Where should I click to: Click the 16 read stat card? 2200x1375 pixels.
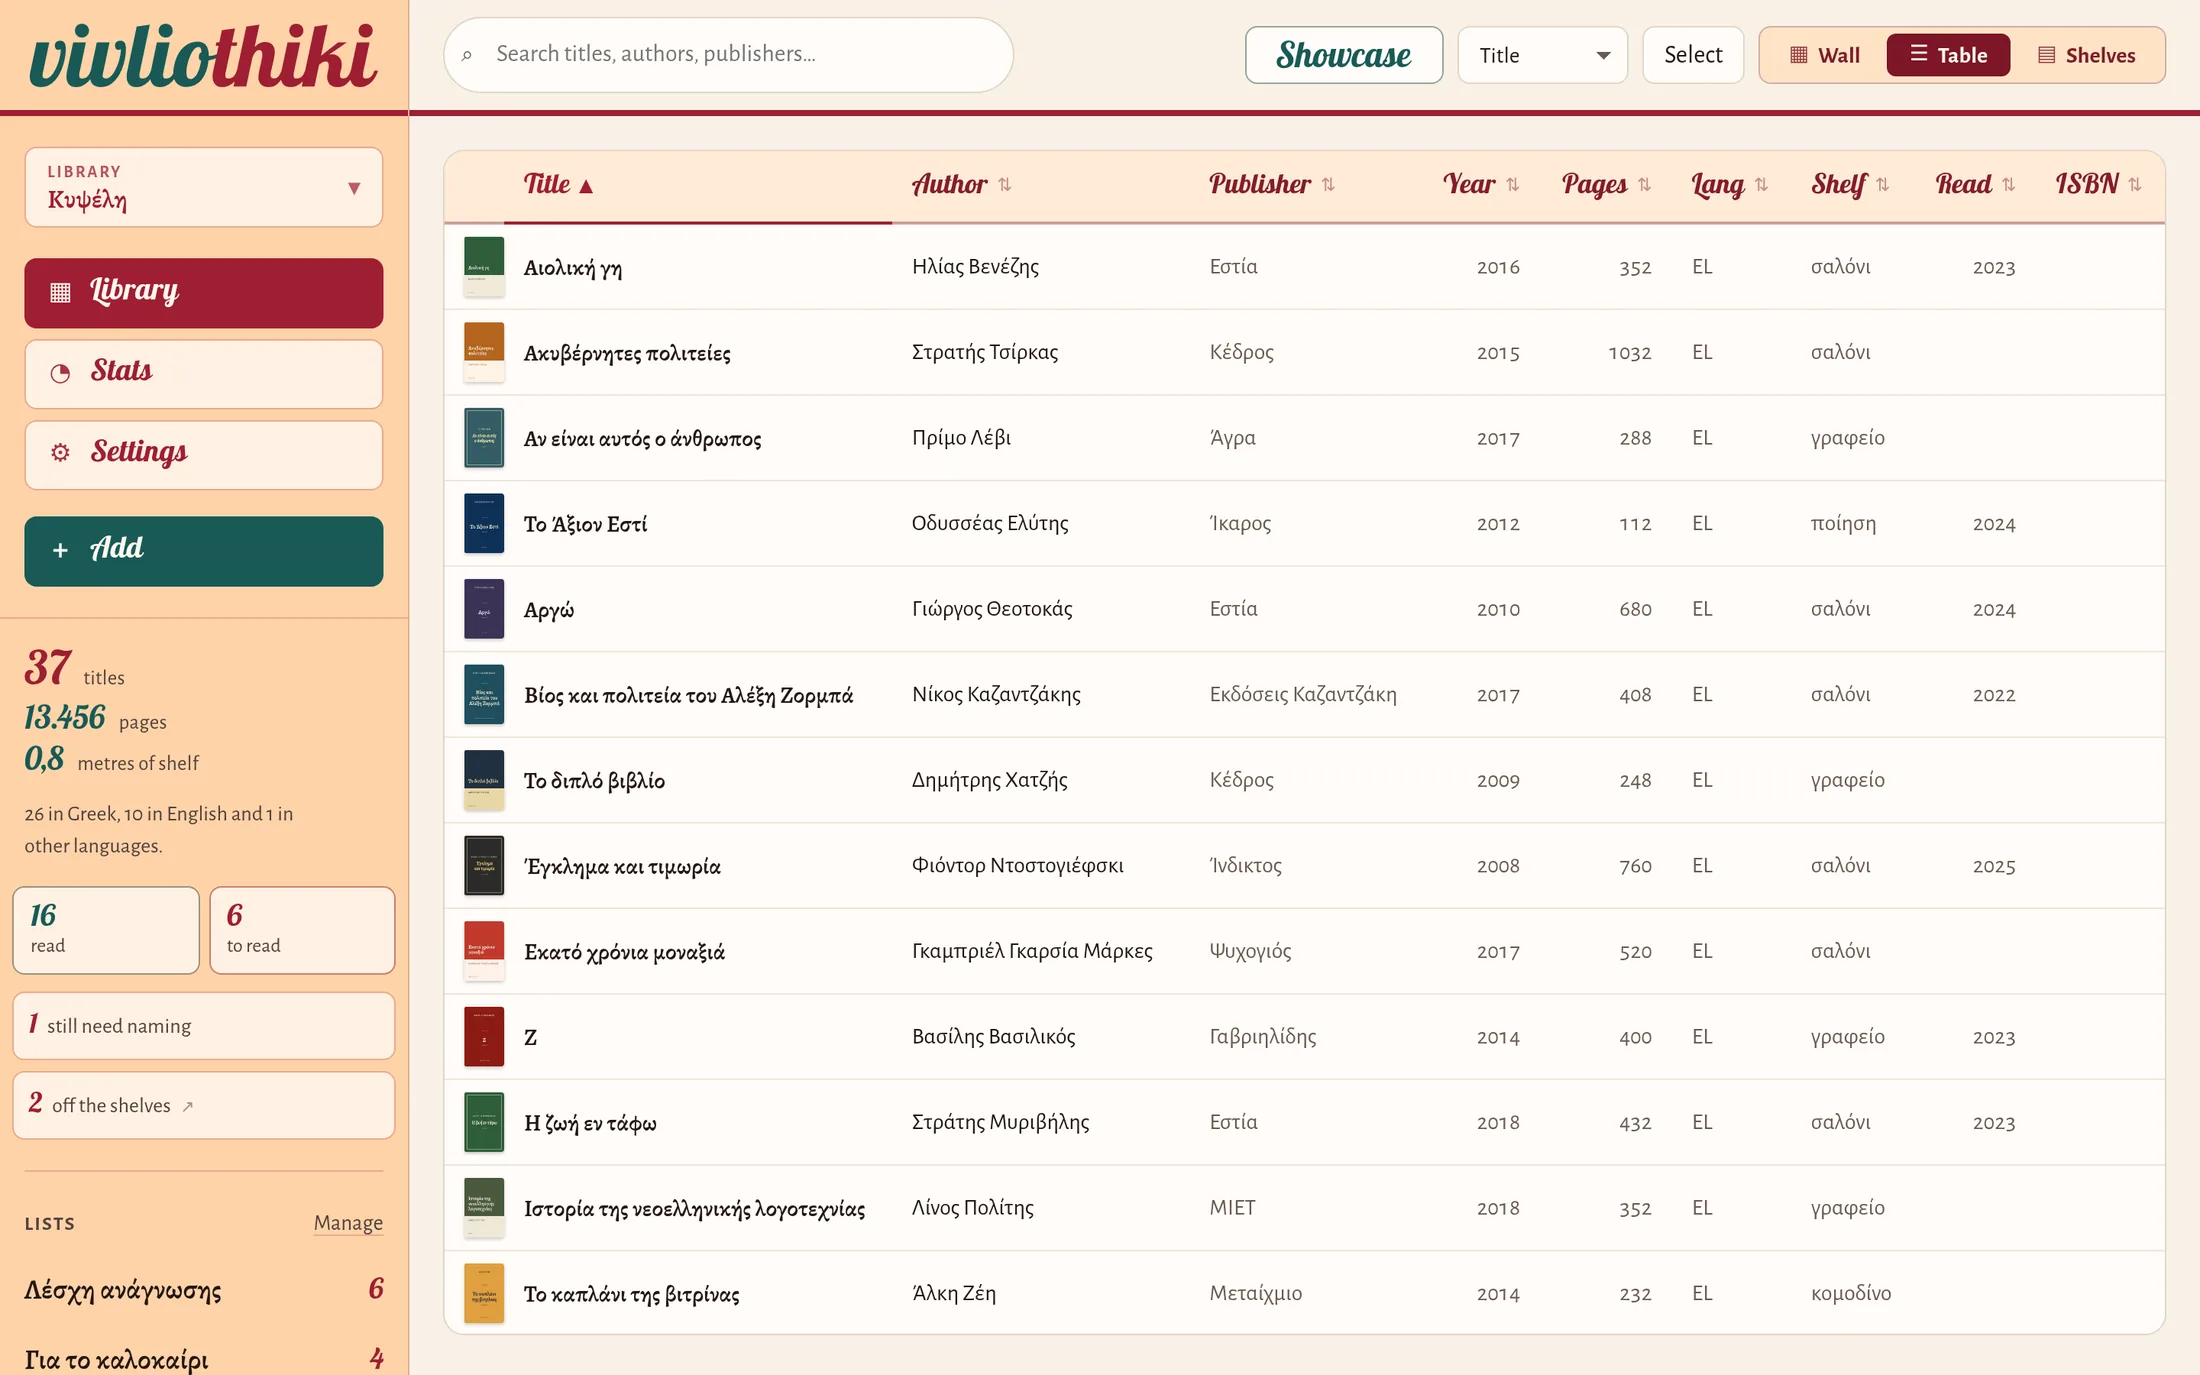pos(106,930)
